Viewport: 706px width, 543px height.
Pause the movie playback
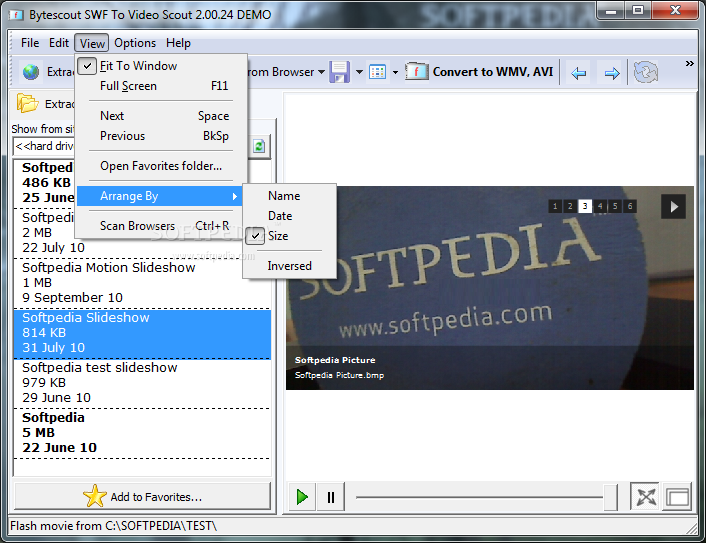point(331,497)
